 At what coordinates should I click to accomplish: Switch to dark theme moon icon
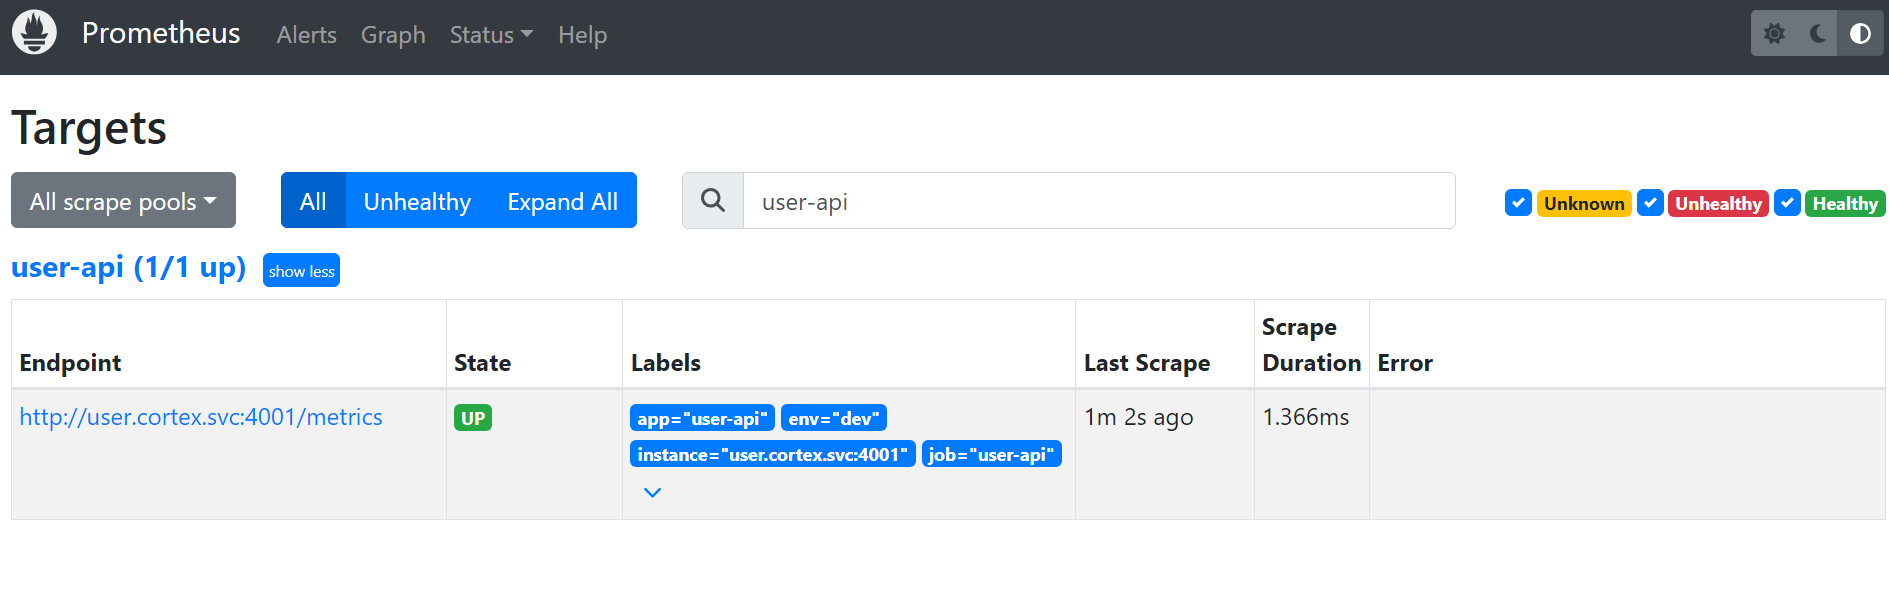tap(1818, 34)
